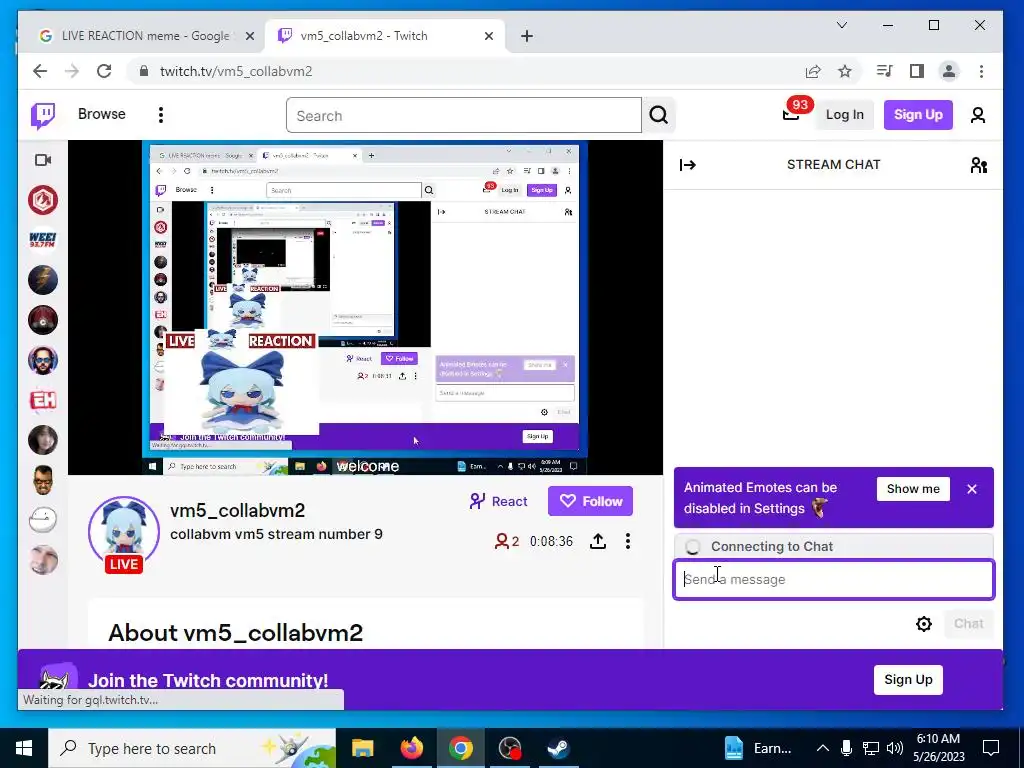The width and height of the screenshot is (1024, 768).
Task: Click Sign Up in the bottom banner
Action: (908, 680)
